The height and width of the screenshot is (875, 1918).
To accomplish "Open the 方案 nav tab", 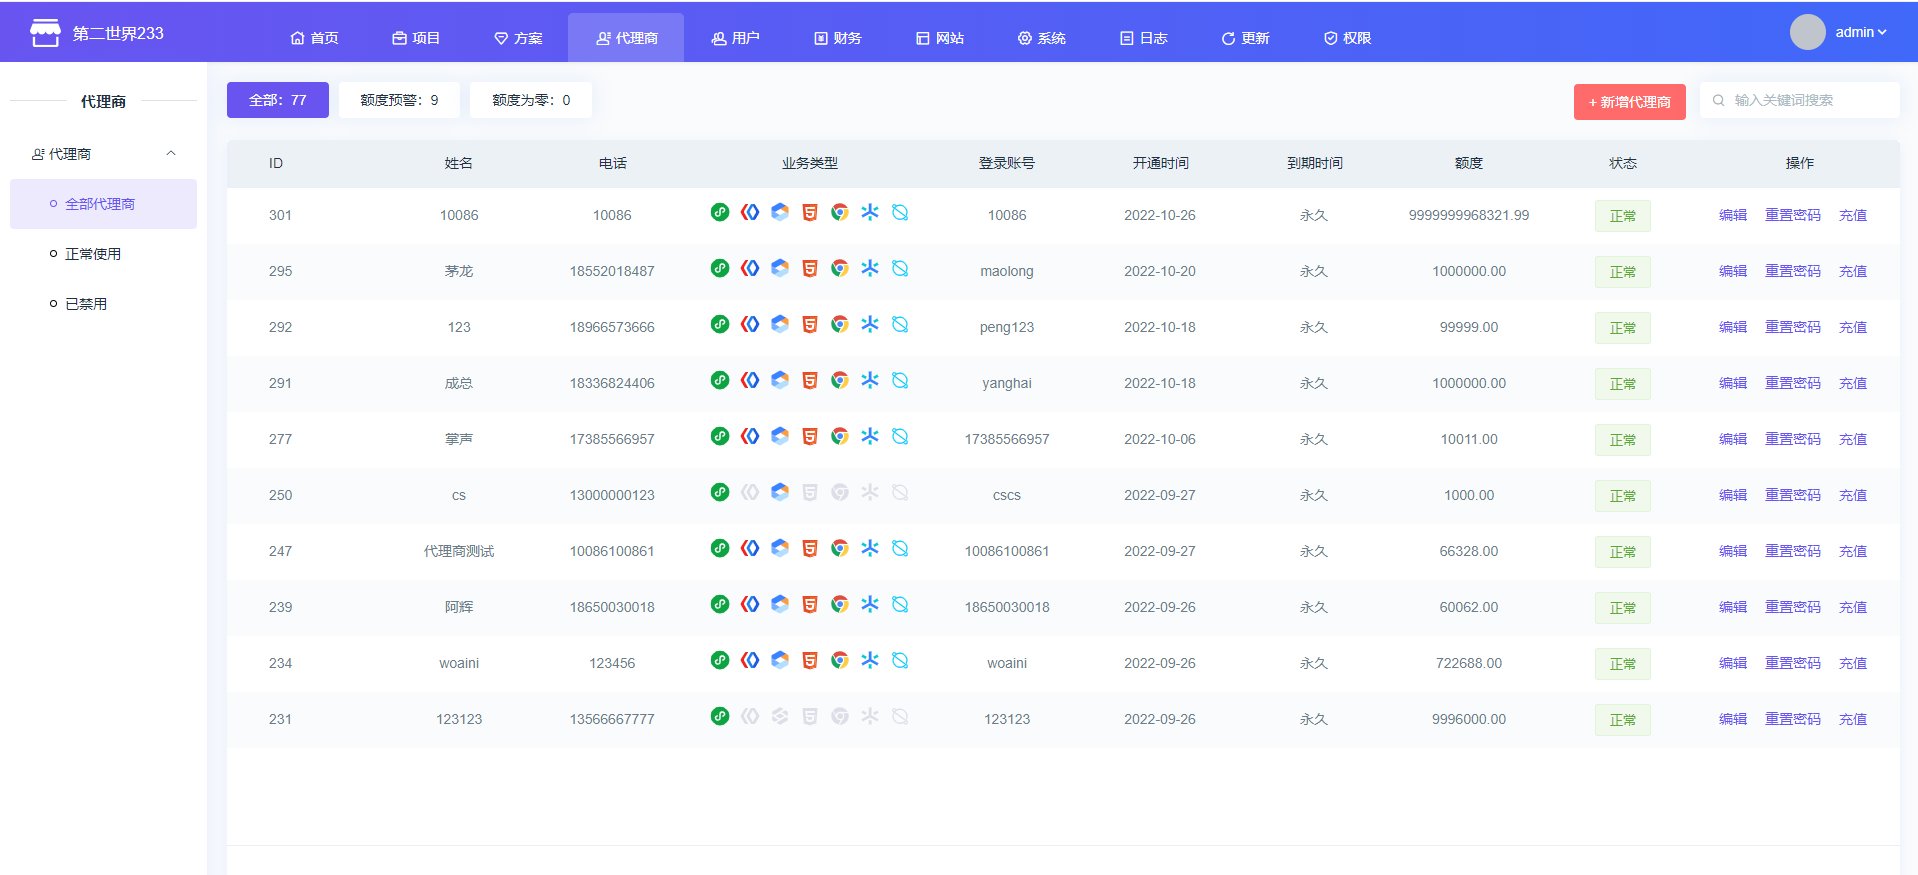I will [518, 38].
